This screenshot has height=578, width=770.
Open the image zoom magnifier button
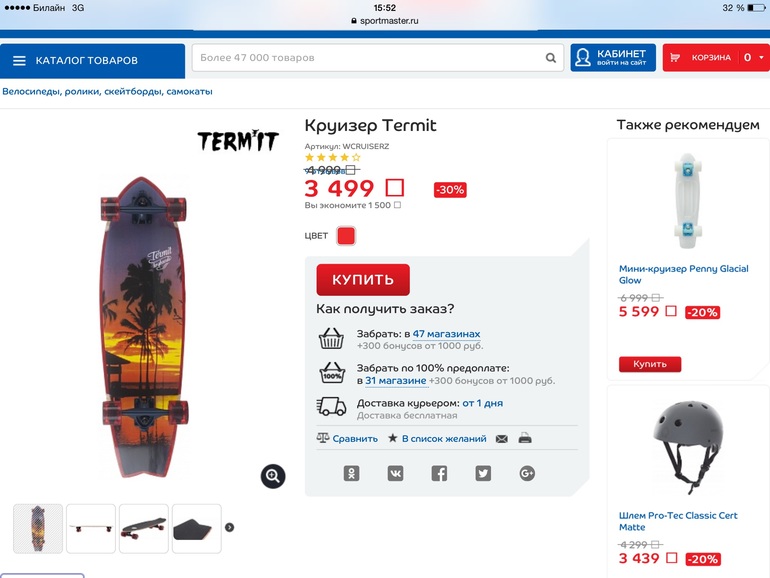(273, 476)
